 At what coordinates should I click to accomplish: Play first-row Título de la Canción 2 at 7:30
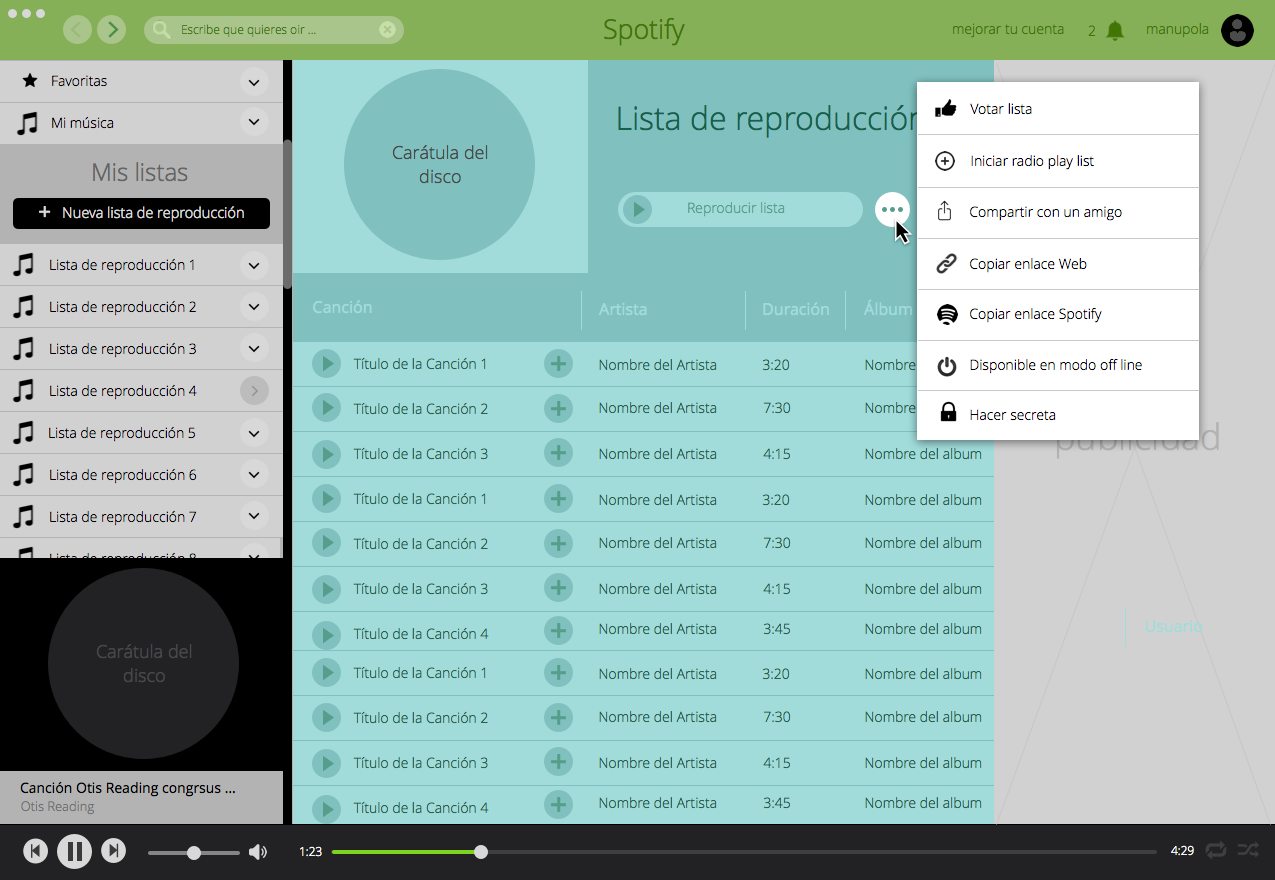click(326, 408)
